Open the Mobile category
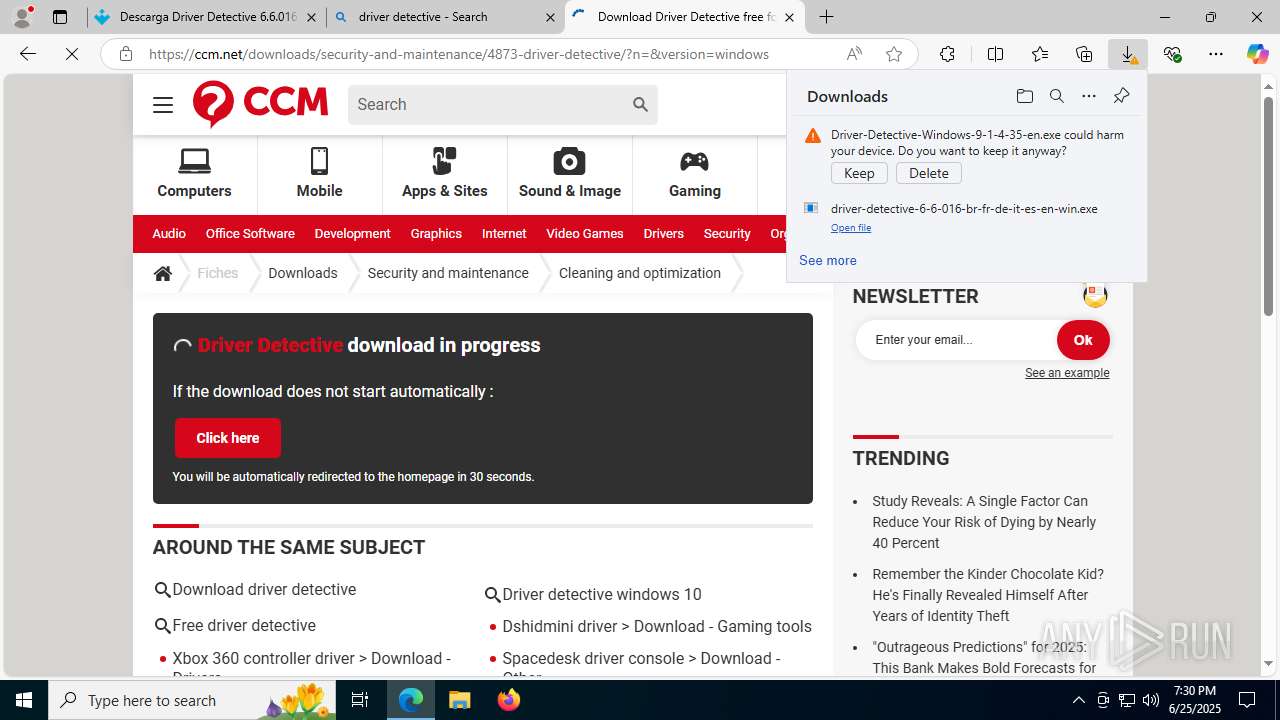Image resolution: width=1280 pixels, height=720 pixels. point(319,174)
